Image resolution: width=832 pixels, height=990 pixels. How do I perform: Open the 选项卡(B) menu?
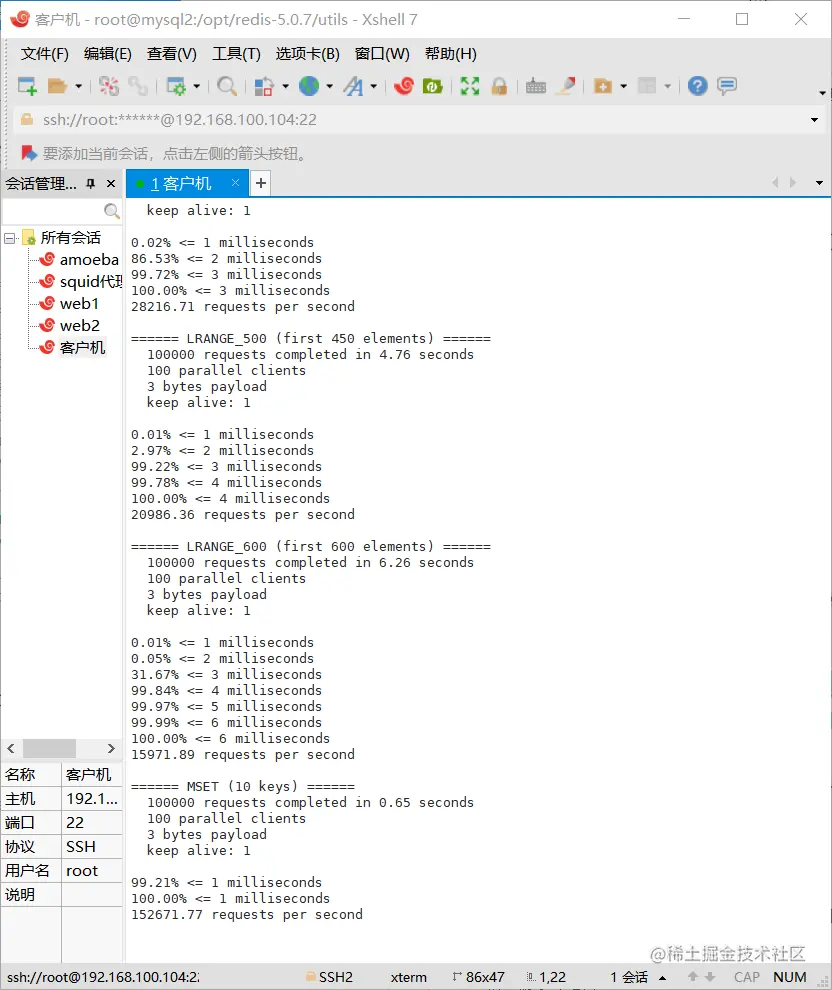pos(307,54)
